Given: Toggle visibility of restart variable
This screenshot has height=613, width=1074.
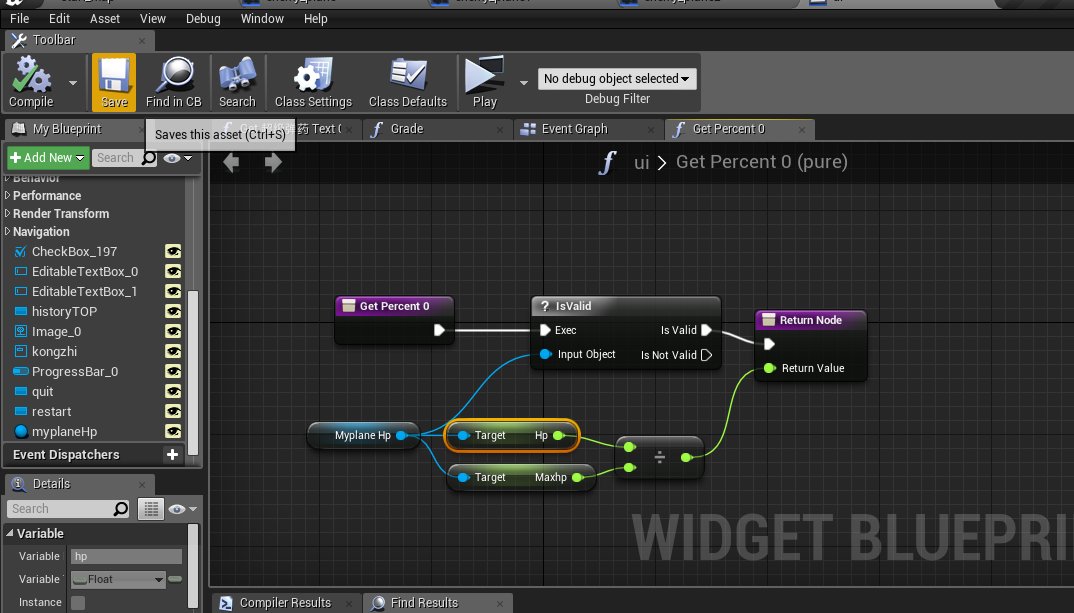Looking at the screenshot, I should coord(173,411).
